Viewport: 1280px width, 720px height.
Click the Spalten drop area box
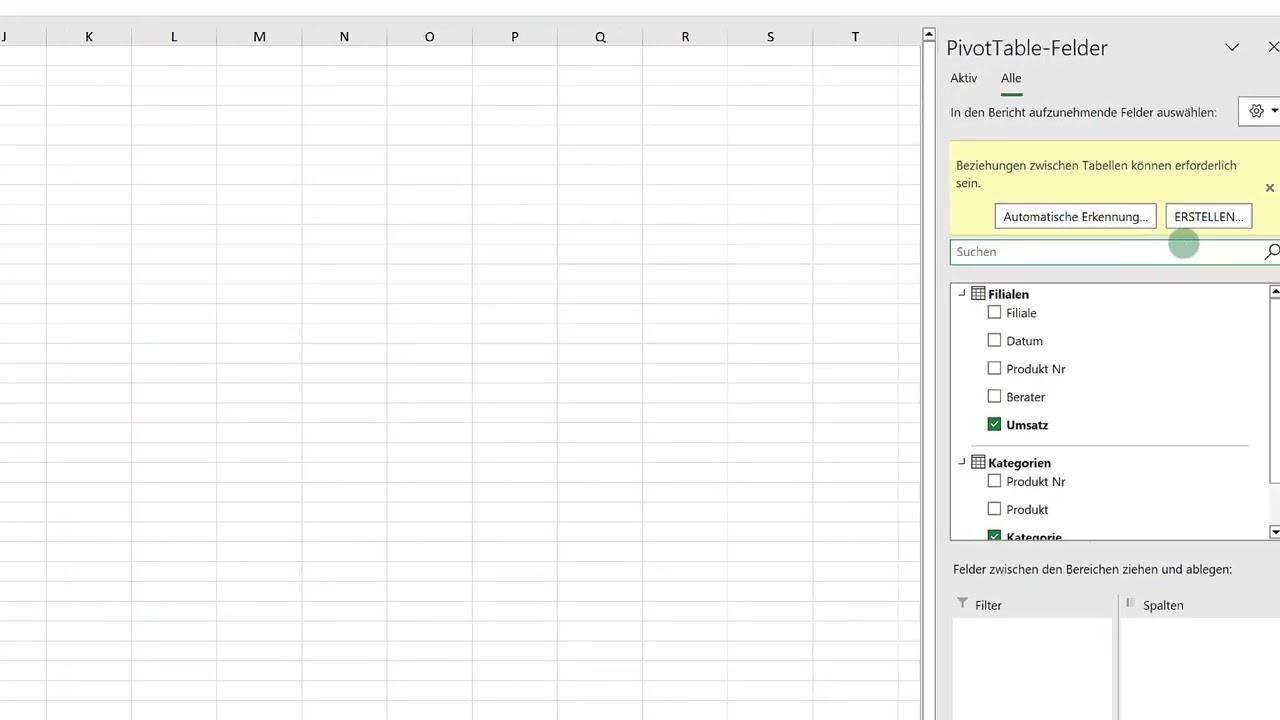point(1200,668)
